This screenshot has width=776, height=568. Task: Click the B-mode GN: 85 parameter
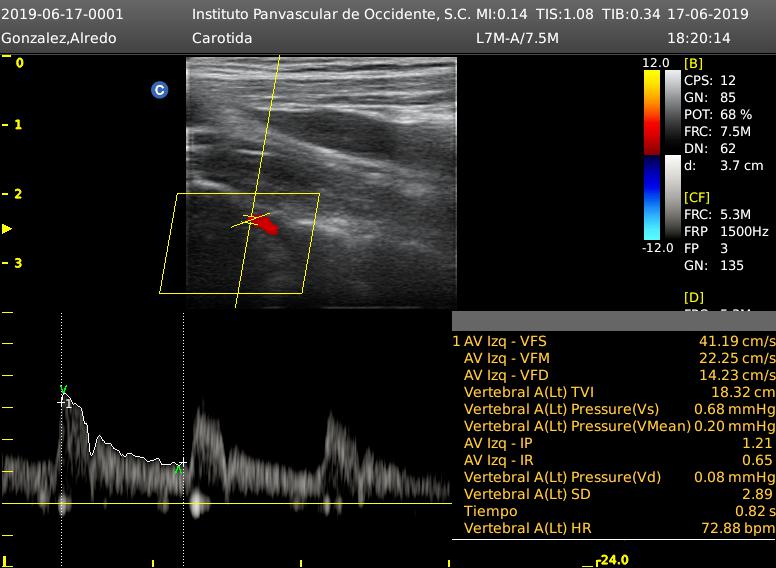[x=710, y=97]
